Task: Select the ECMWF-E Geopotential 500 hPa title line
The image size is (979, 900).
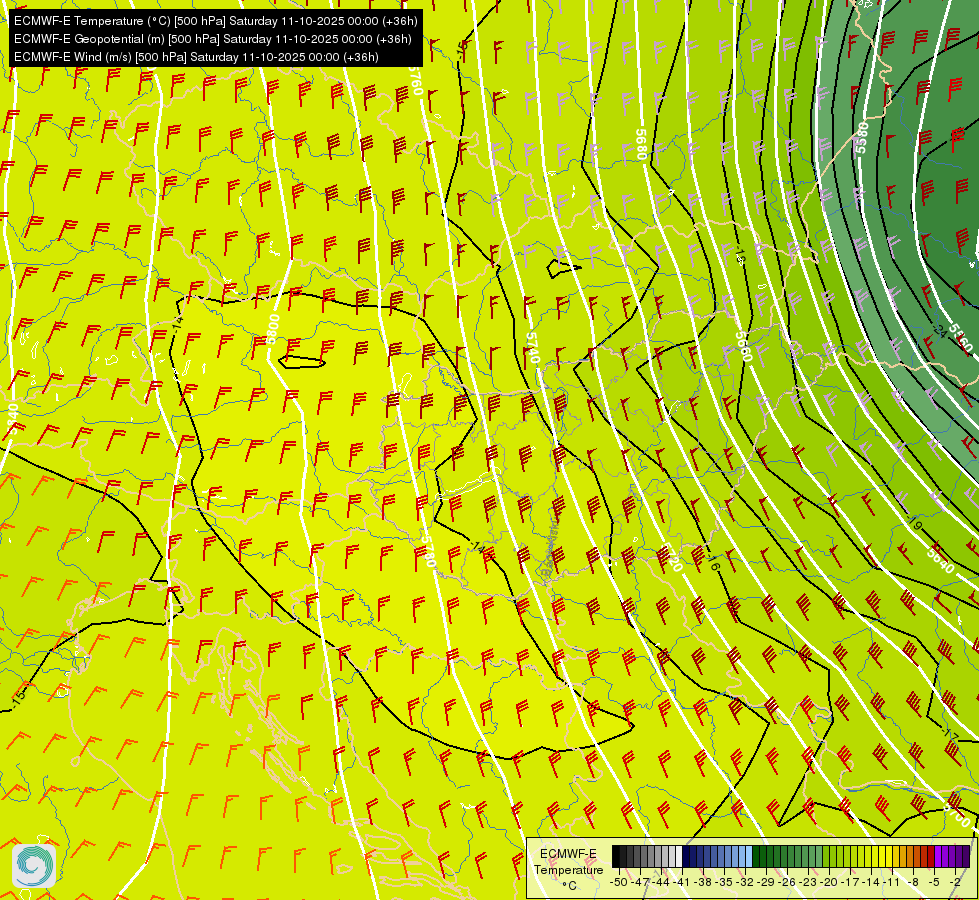Action: click(x=212, y=39)
